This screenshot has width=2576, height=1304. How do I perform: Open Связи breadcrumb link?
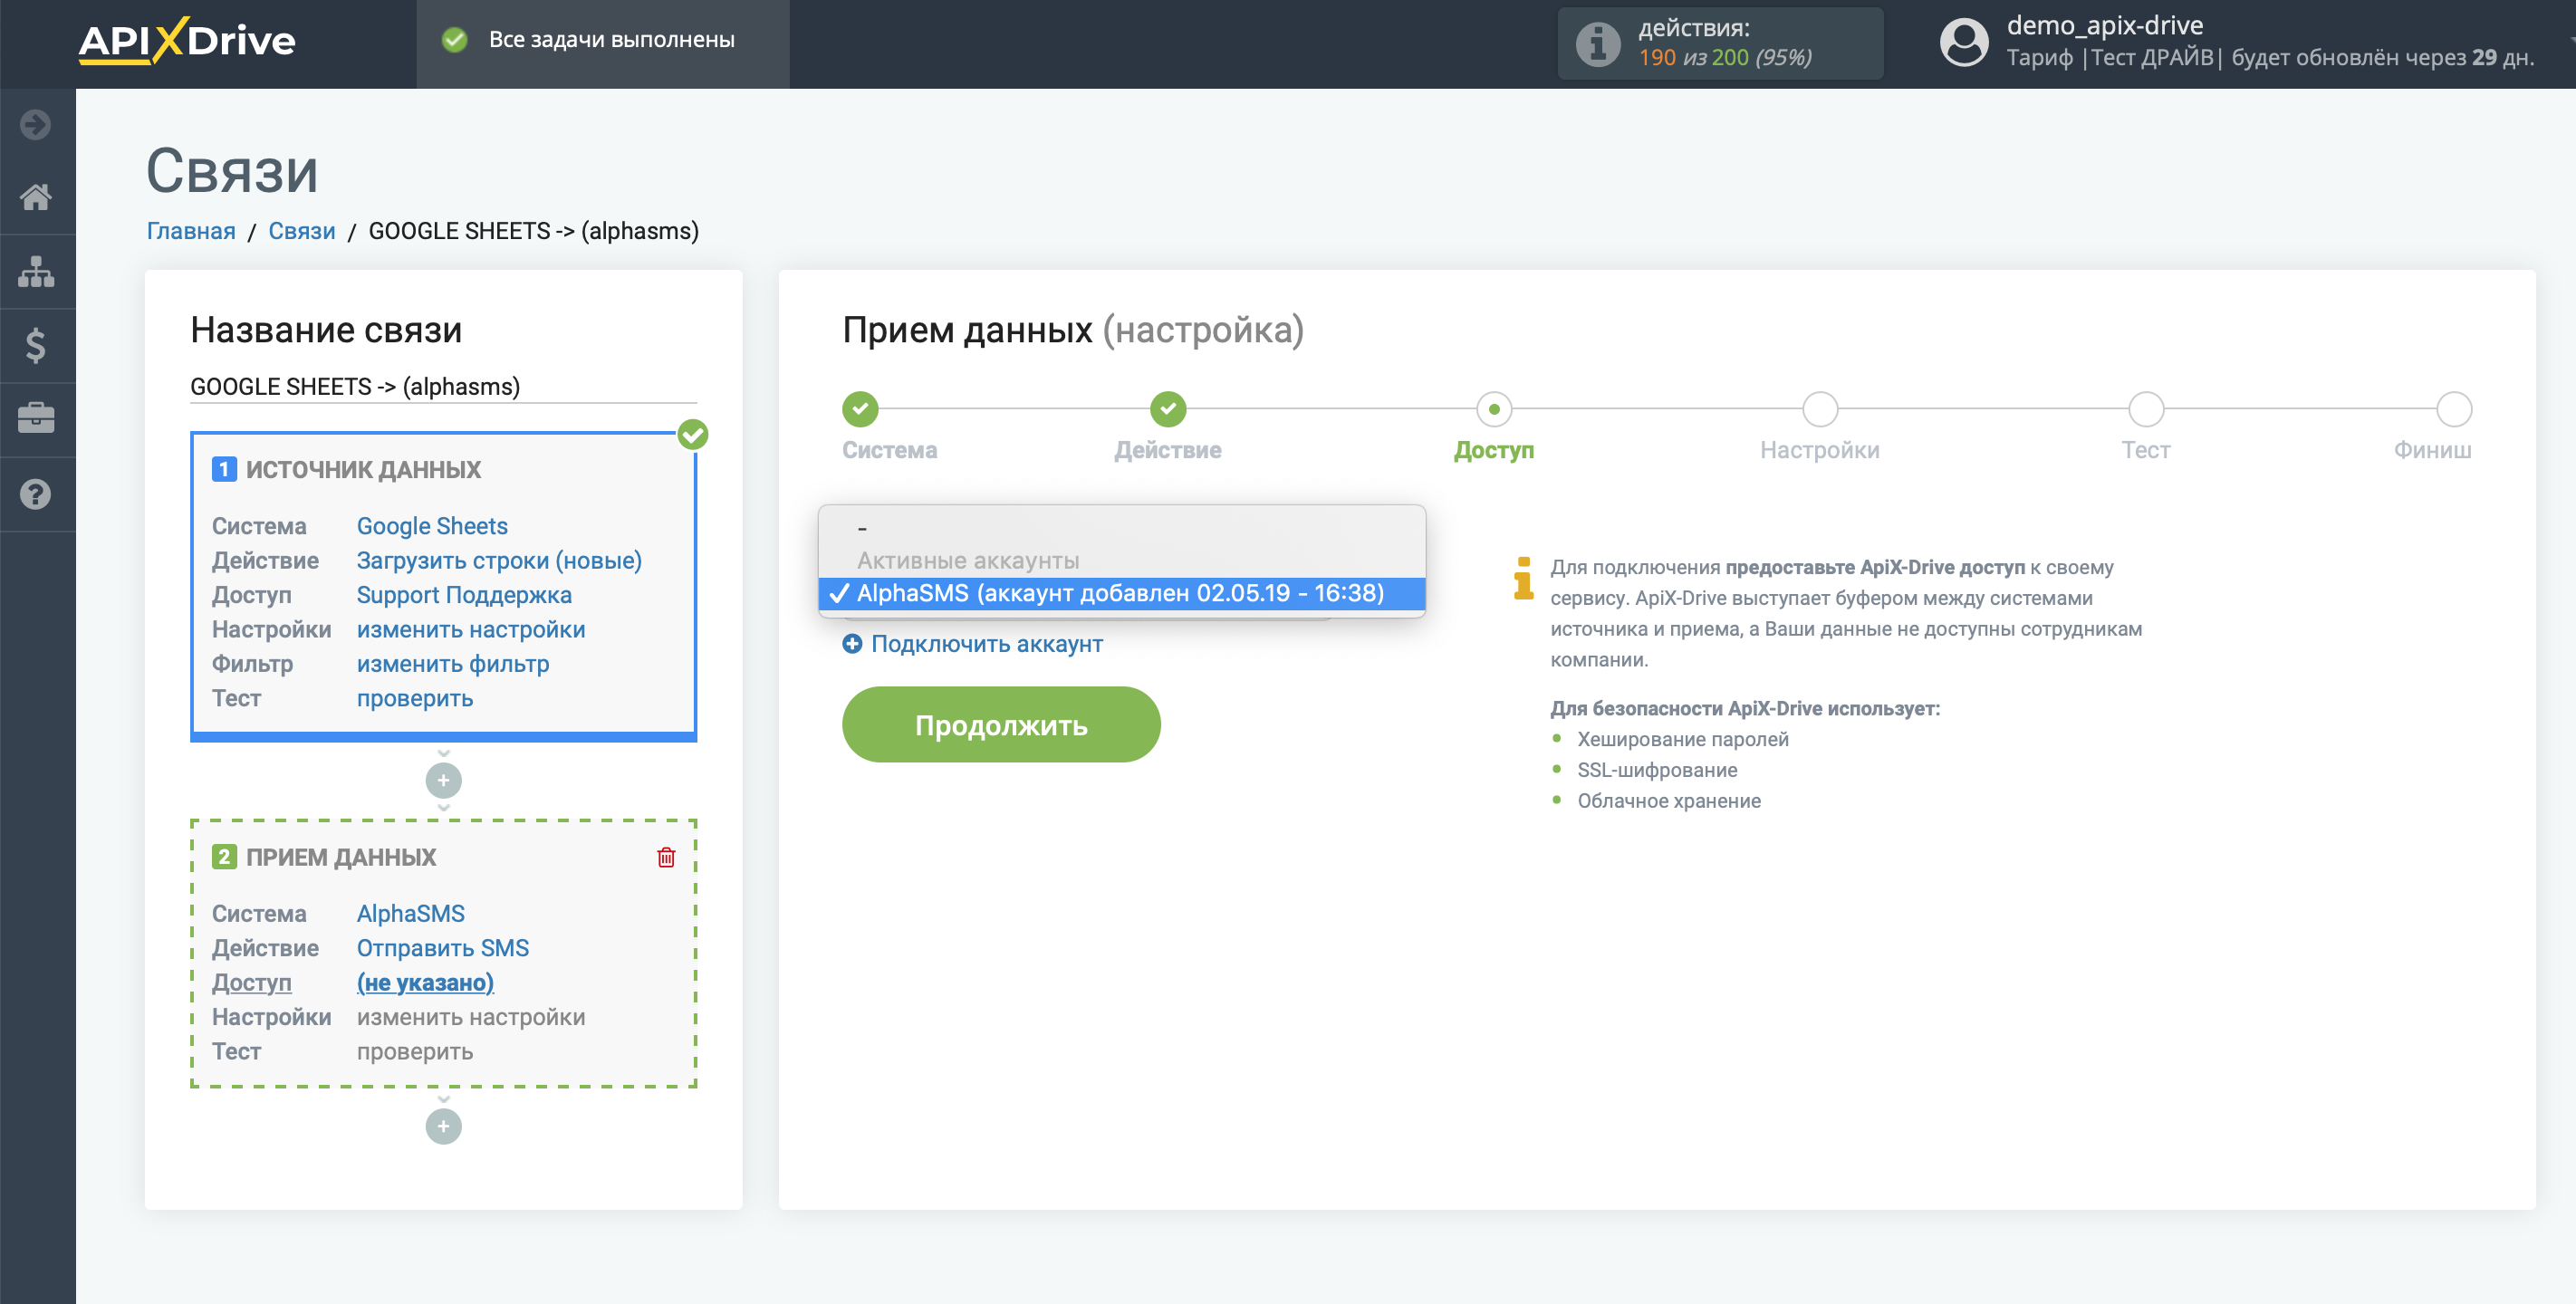point(302,231)
